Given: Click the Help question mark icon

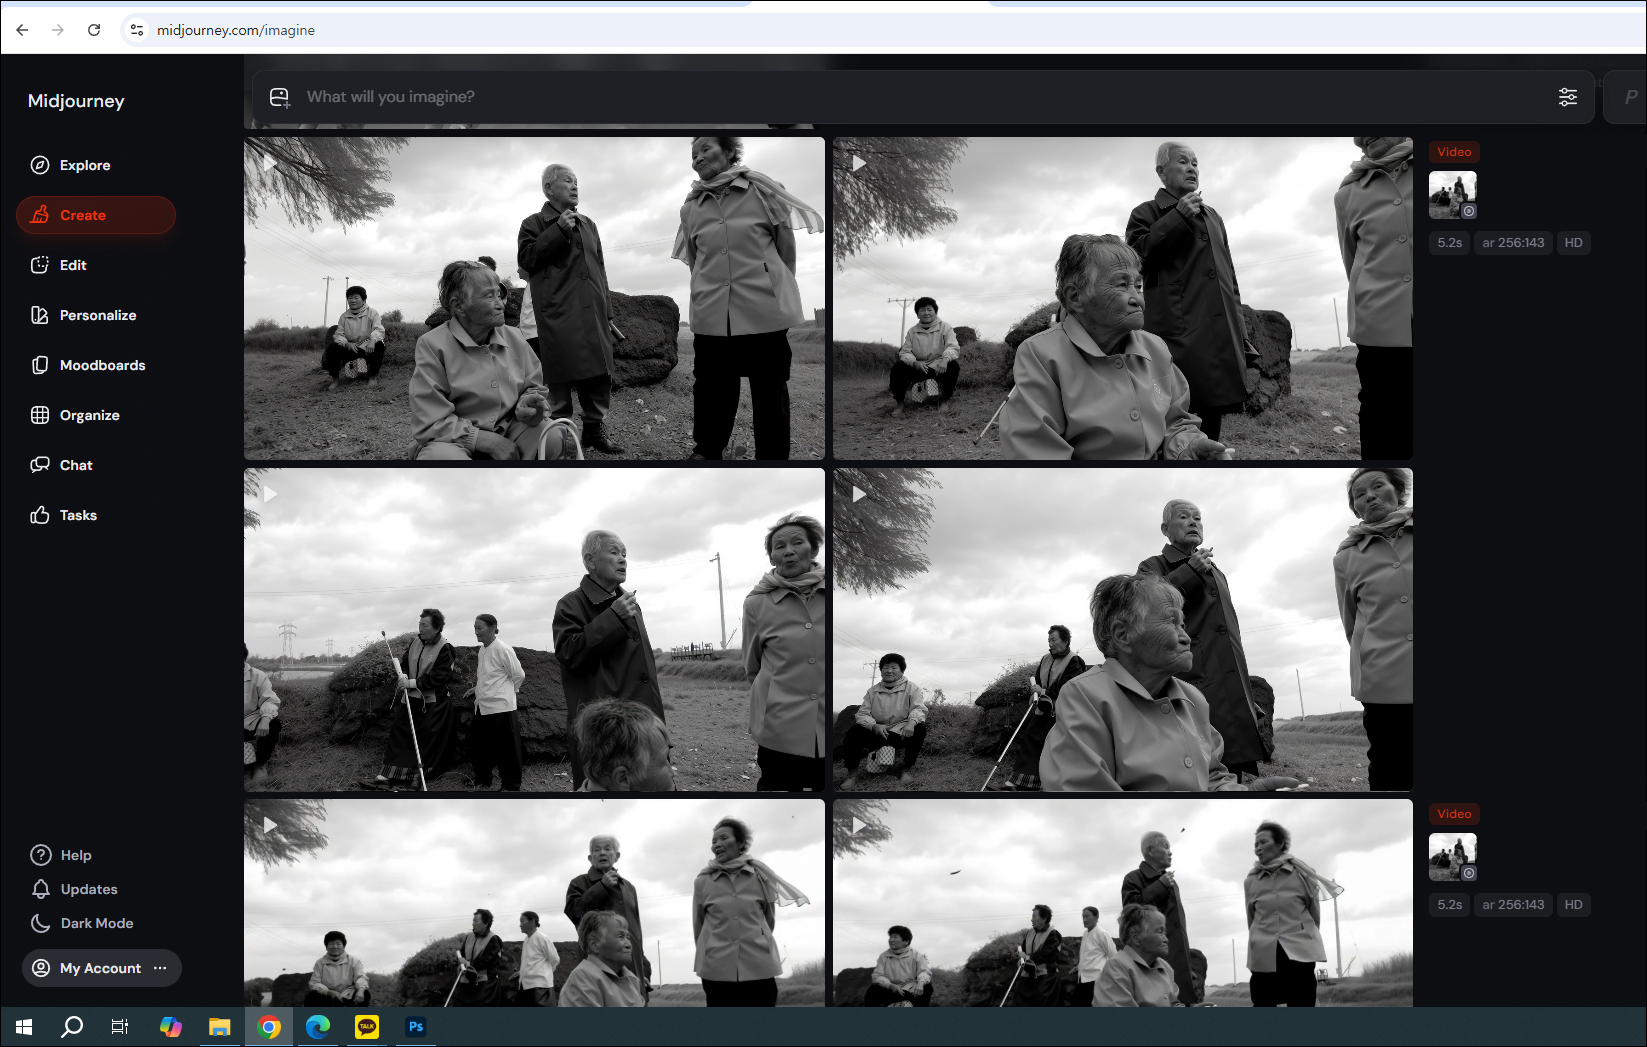Looking at the screenshot, I should [x=41, y=855].
